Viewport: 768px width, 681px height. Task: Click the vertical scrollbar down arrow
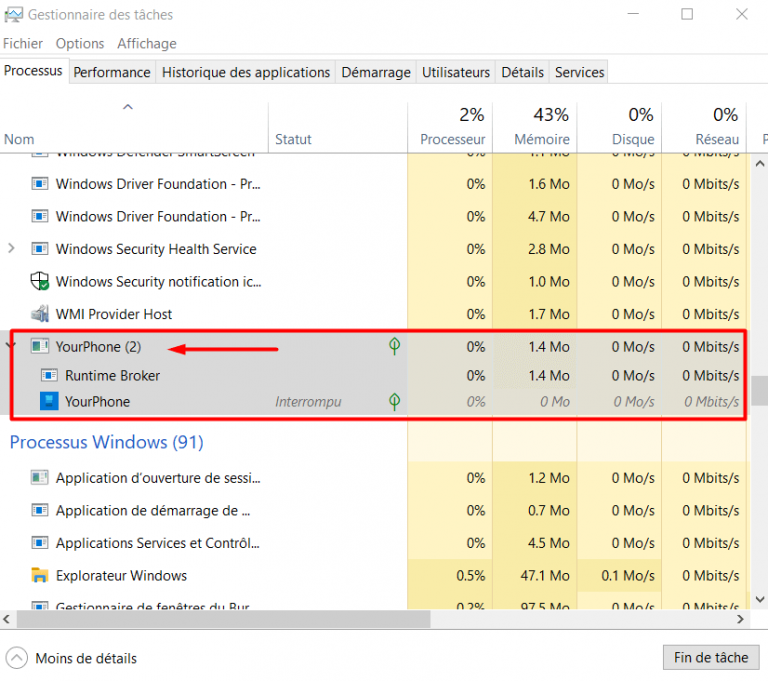[760, 599]
